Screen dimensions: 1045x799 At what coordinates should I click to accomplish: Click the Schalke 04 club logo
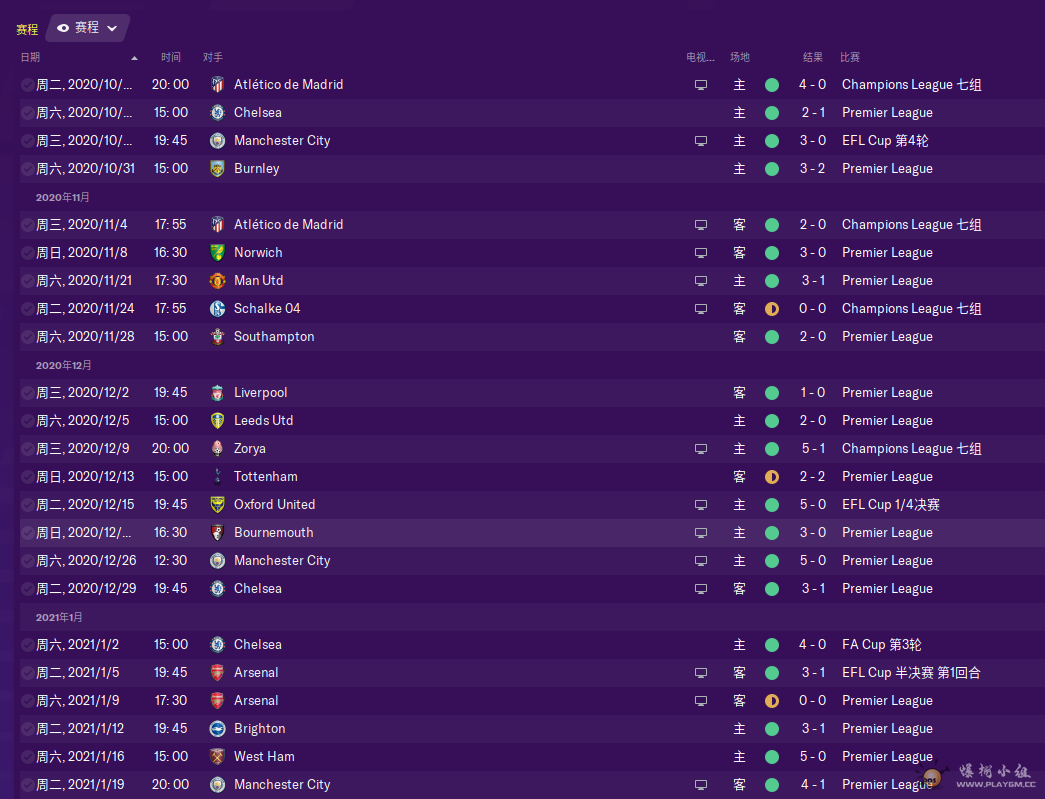(x=217, y=309)
